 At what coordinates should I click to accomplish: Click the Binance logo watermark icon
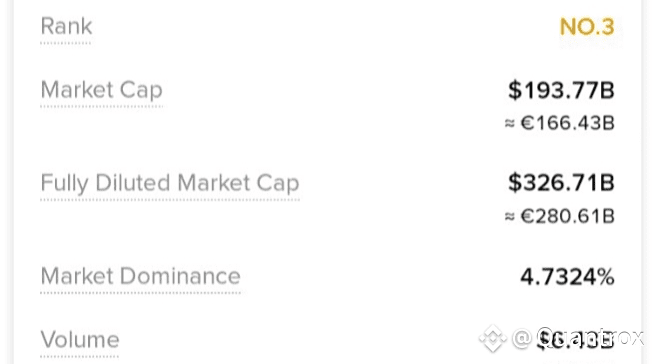(493, 339)
